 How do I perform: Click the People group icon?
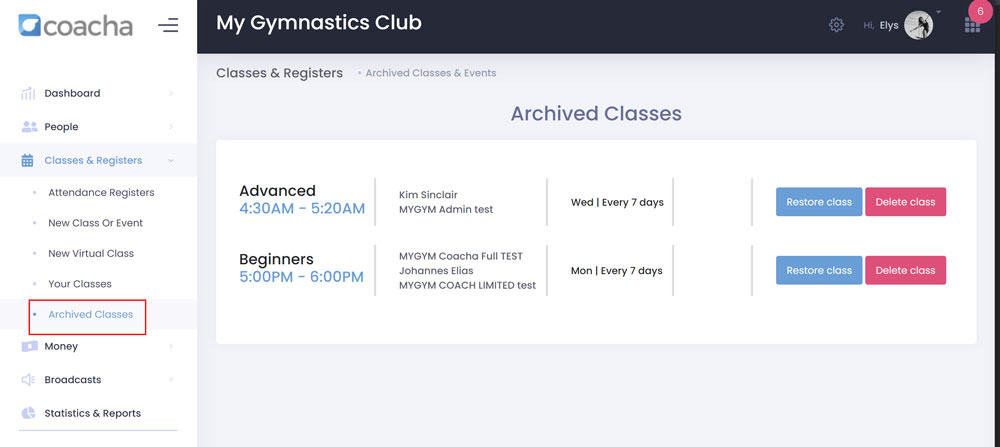[x=29, y=127]
